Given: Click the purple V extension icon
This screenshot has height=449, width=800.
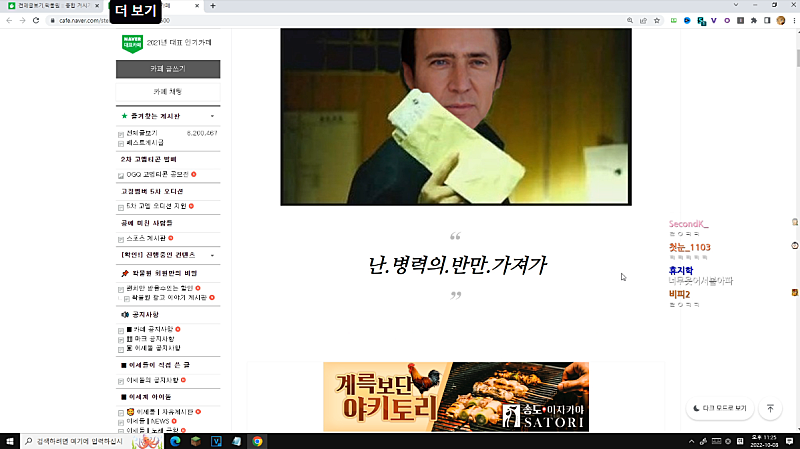Looking at the screenshot, I should pos(714,20).
